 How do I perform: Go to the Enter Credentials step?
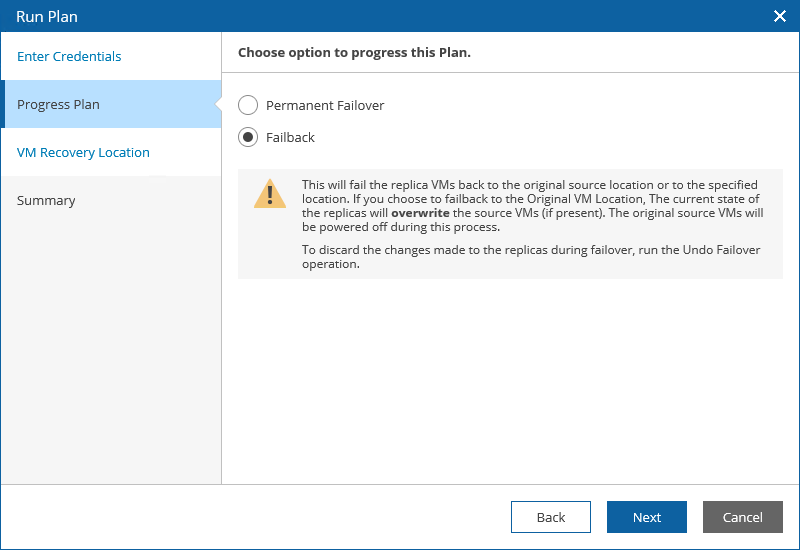pyautogui.click(x=69, y=56)
